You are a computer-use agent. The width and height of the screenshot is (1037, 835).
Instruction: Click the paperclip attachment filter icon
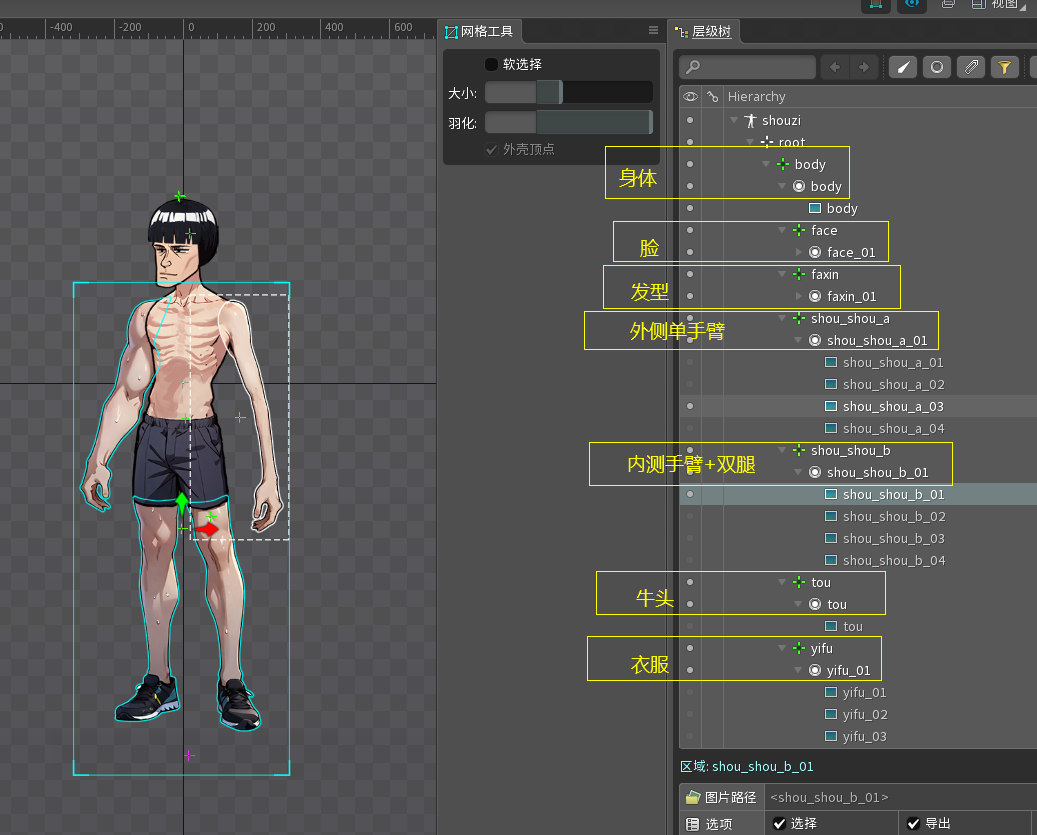coord(970,67)
